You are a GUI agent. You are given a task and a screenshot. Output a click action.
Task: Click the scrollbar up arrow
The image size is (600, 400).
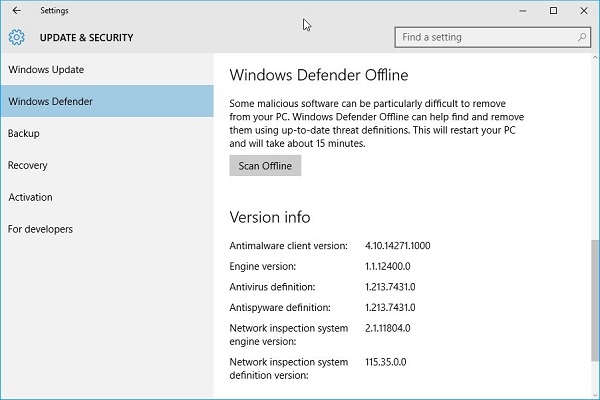tap(595, 57)
